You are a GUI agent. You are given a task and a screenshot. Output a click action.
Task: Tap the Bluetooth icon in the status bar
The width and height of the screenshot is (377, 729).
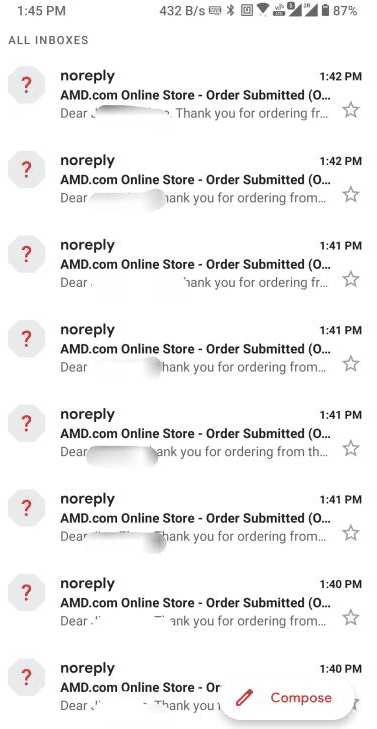pyautogui.click(x=230, y=11)
